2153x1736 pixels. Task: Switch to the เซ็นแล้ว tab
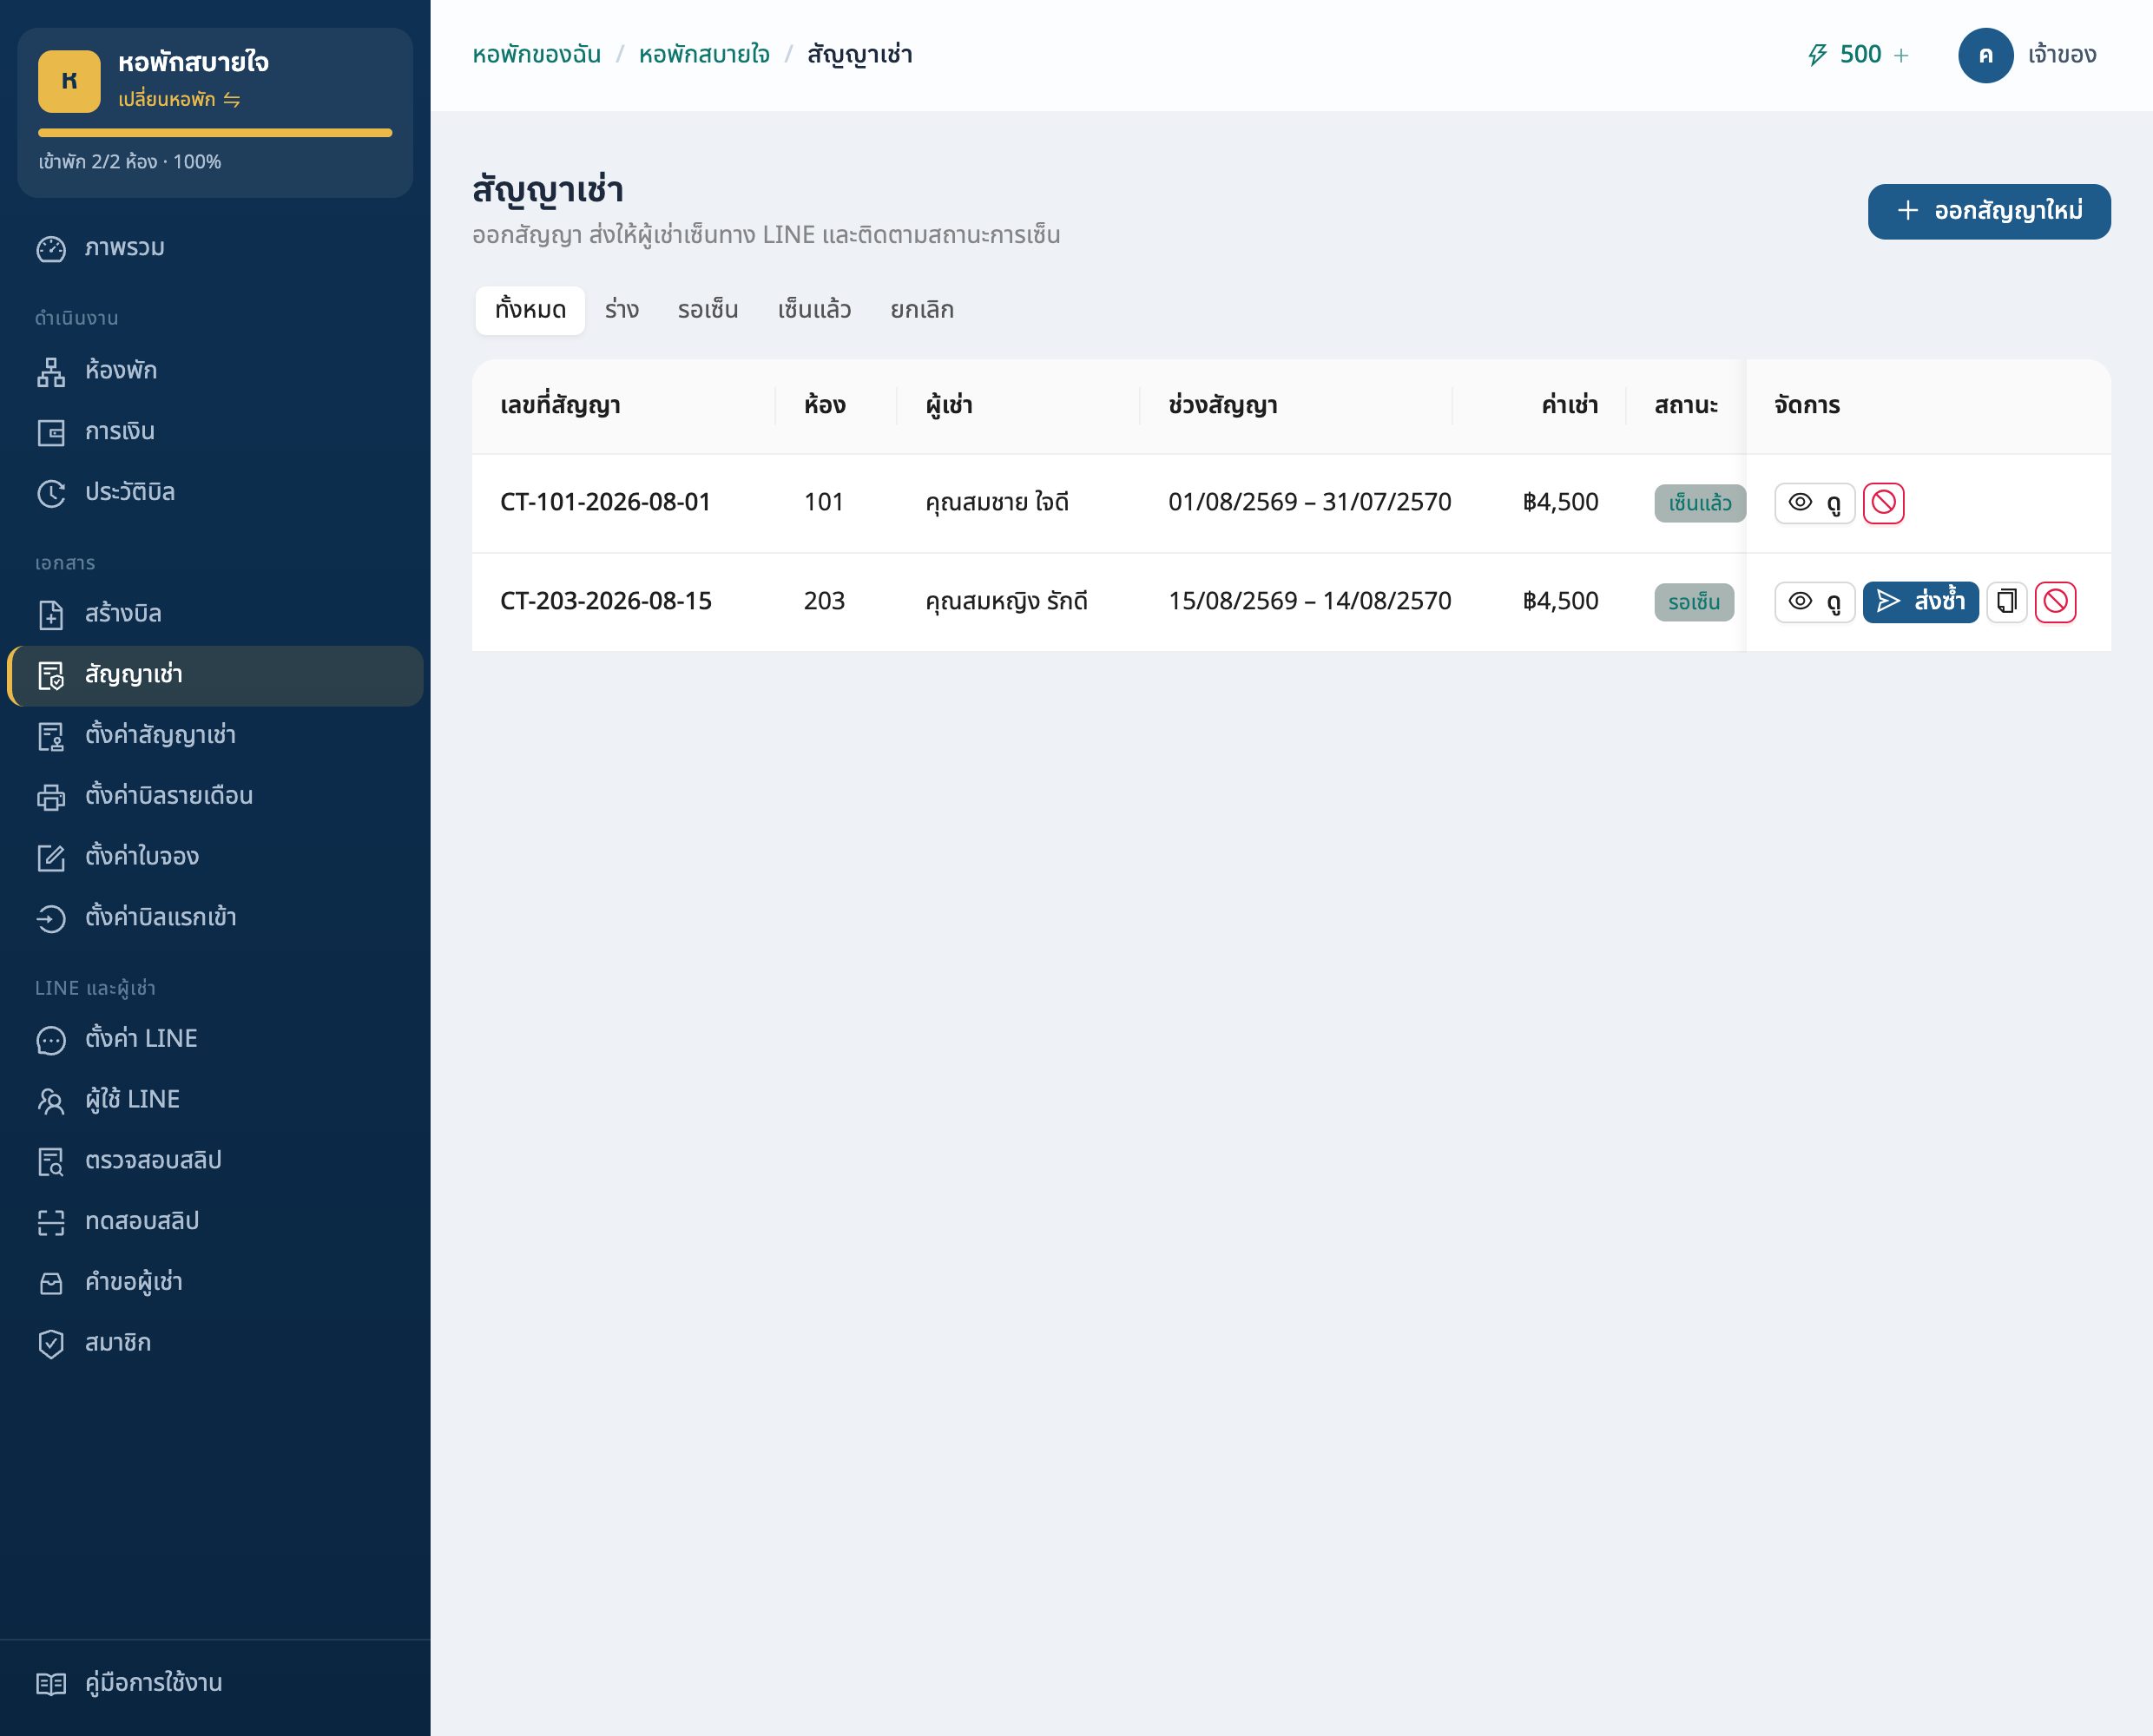(x=814, y=310)
